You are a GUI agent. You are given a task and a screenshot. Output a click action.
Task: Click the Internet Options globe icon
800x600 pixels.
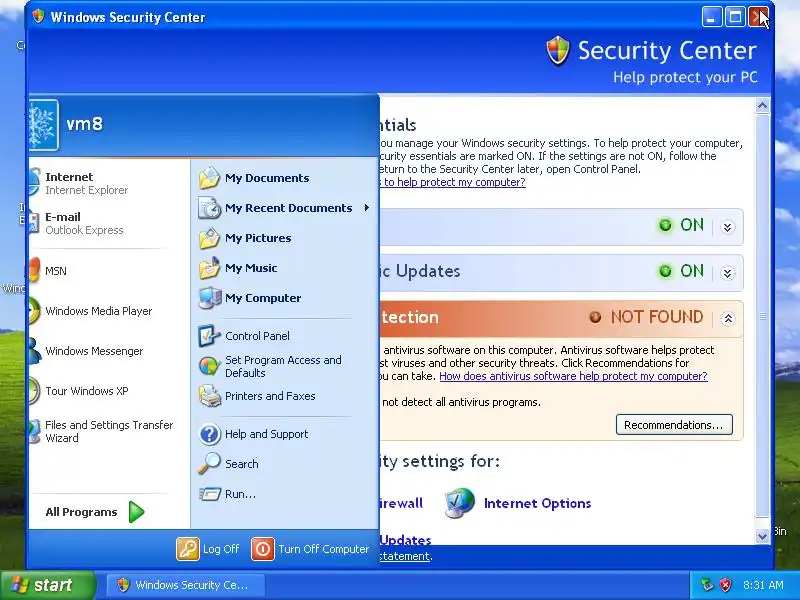coord(459,503)
